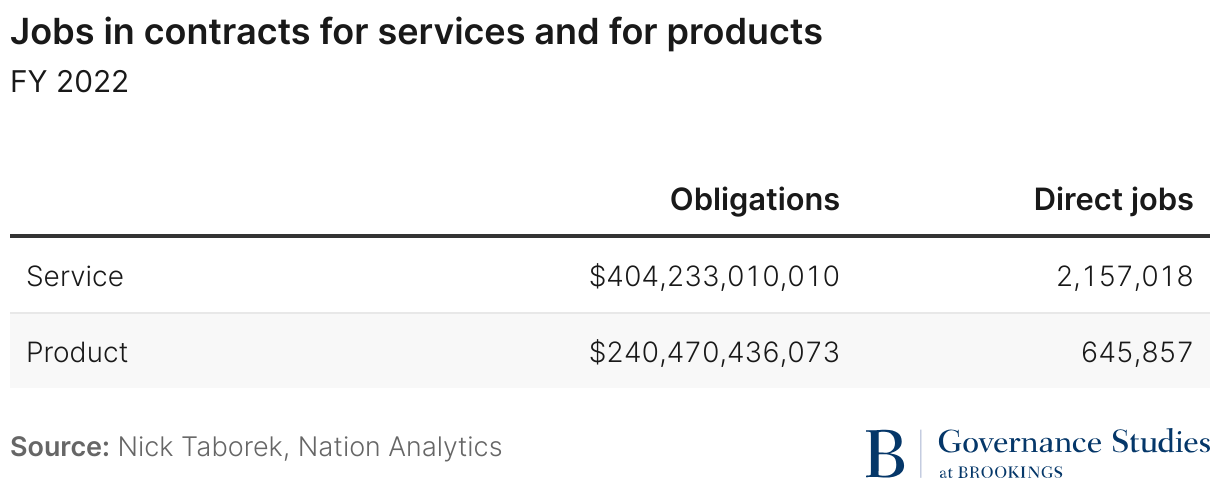Viewport: 1220px width, 488px height.
Task: Click the Brookings B logo icon
Action: 884,453
